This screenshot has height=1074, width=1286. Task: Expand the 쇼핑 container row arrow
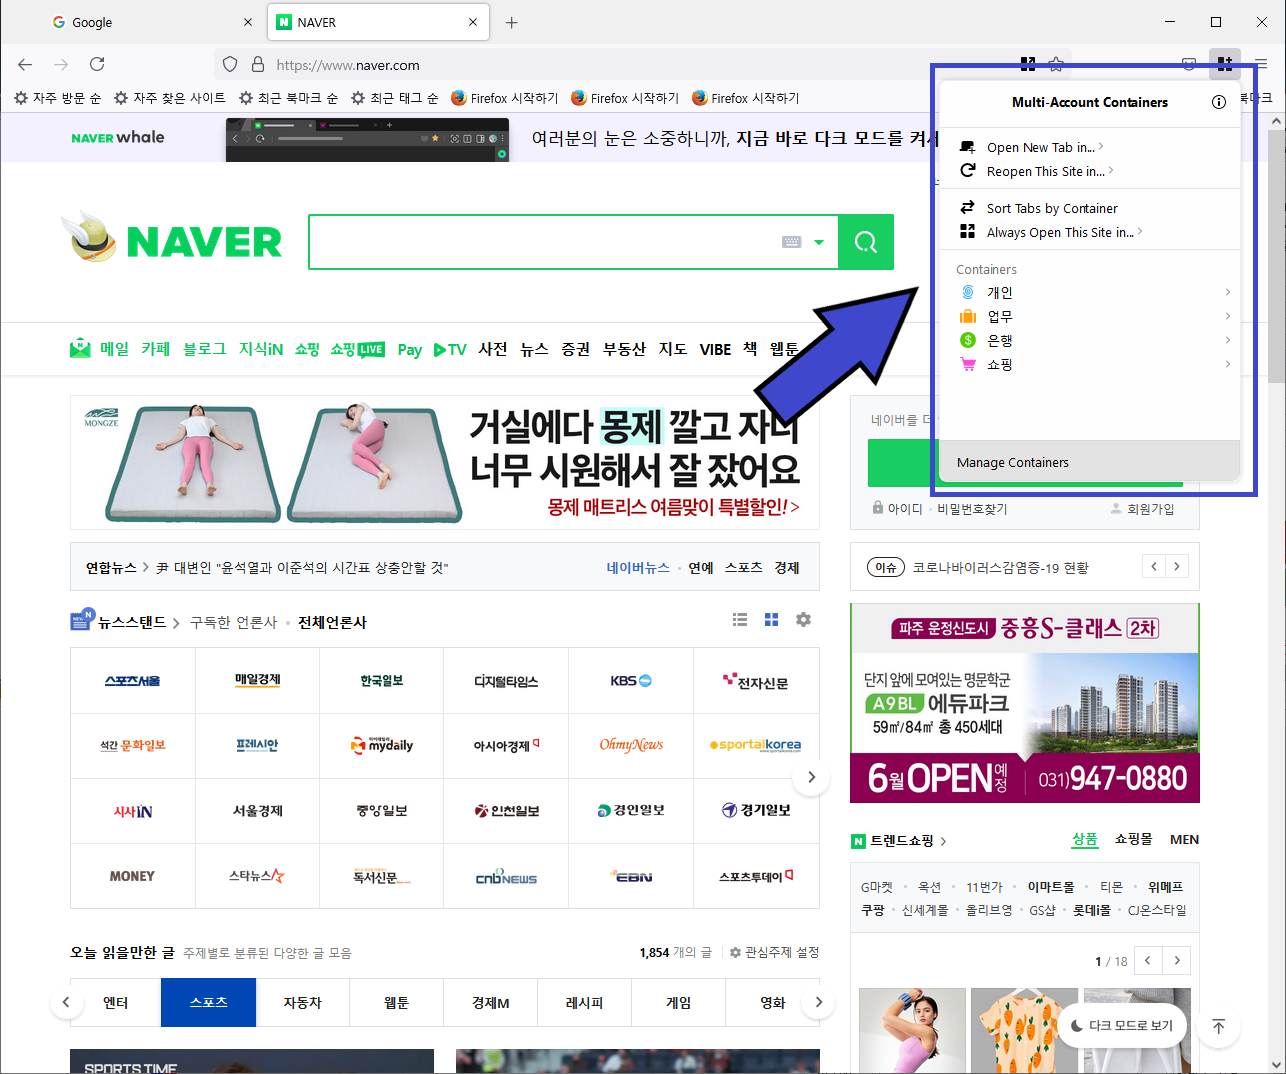pos(1228,364)
